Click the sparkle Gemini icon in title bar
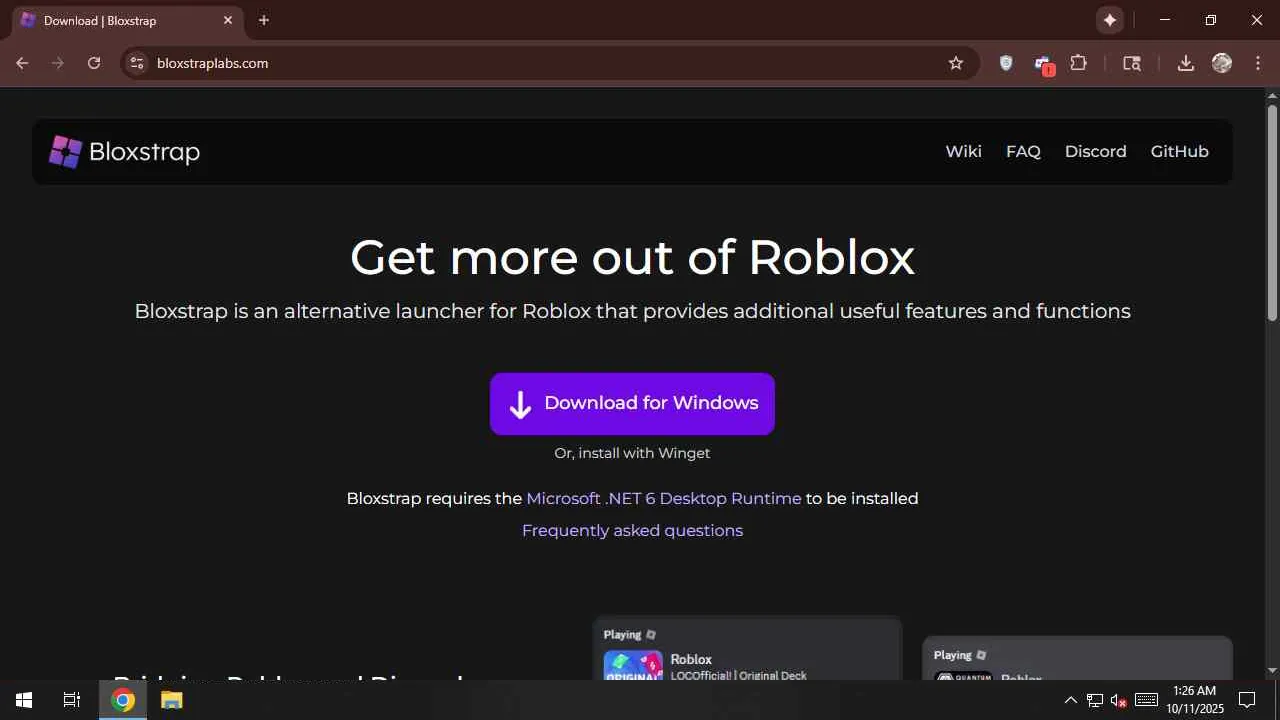 coord(1109,20)
